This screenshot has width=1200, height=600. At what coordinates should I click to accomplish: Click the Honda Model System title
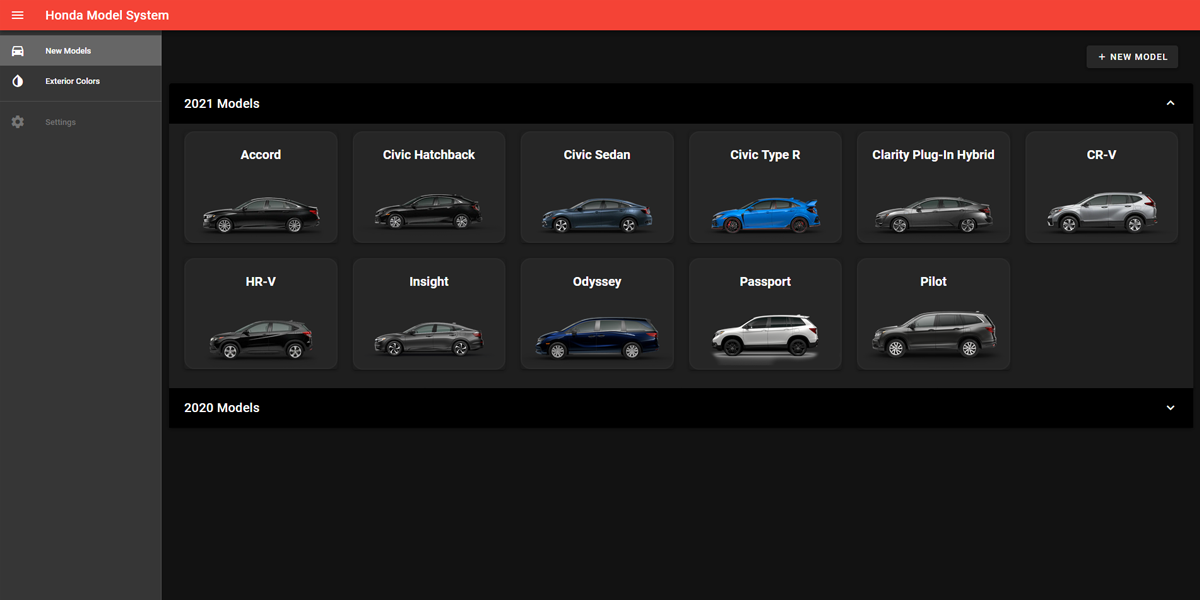tap(107, 15)
